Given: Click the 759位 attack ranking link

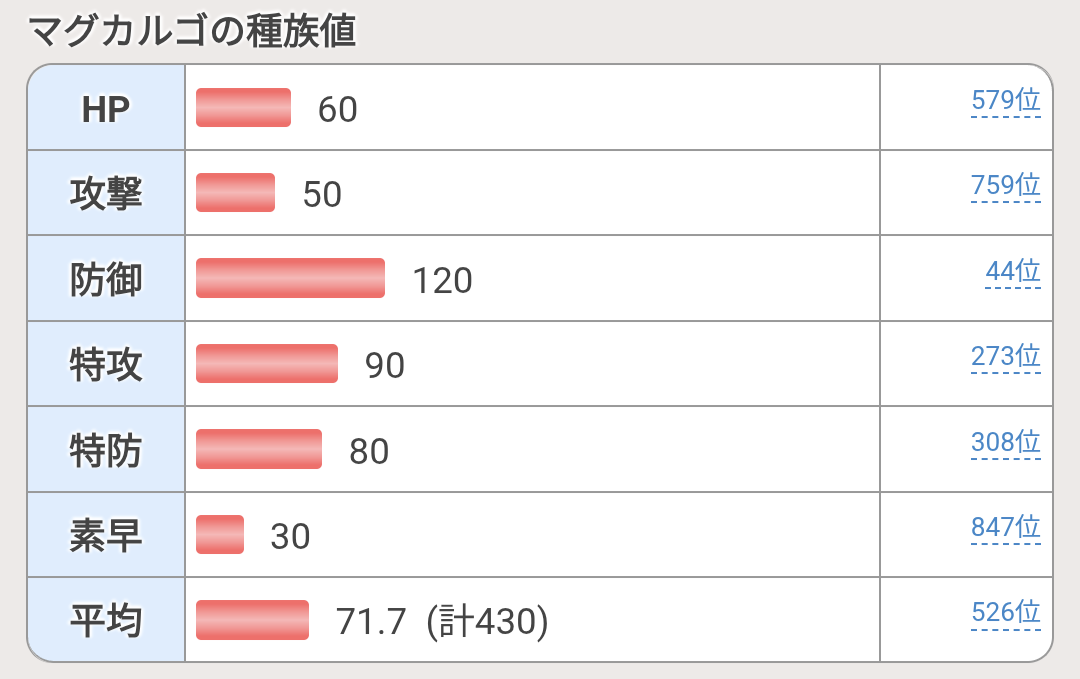Looking at the screenshot, I should 1005,186.
